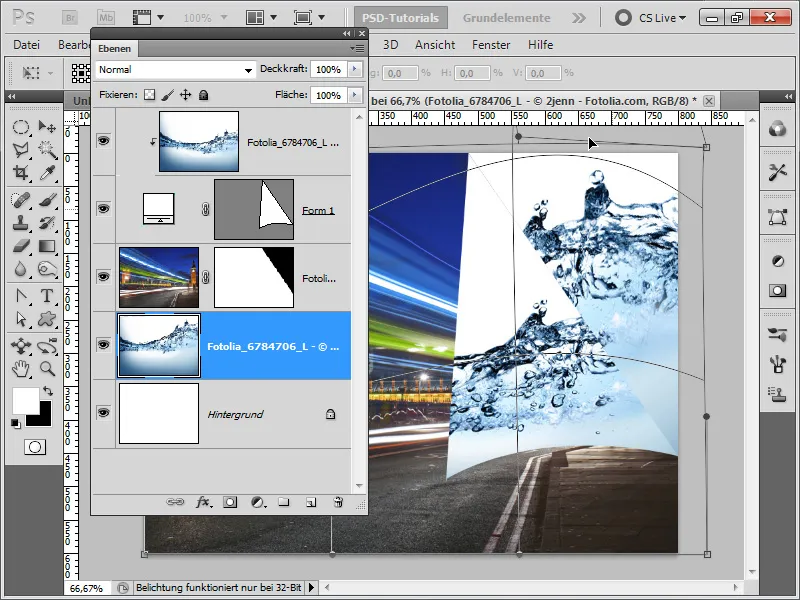This screenshot has width=800, height=600.
Task: Select the Move tool
Action: [x=47, y=127]
